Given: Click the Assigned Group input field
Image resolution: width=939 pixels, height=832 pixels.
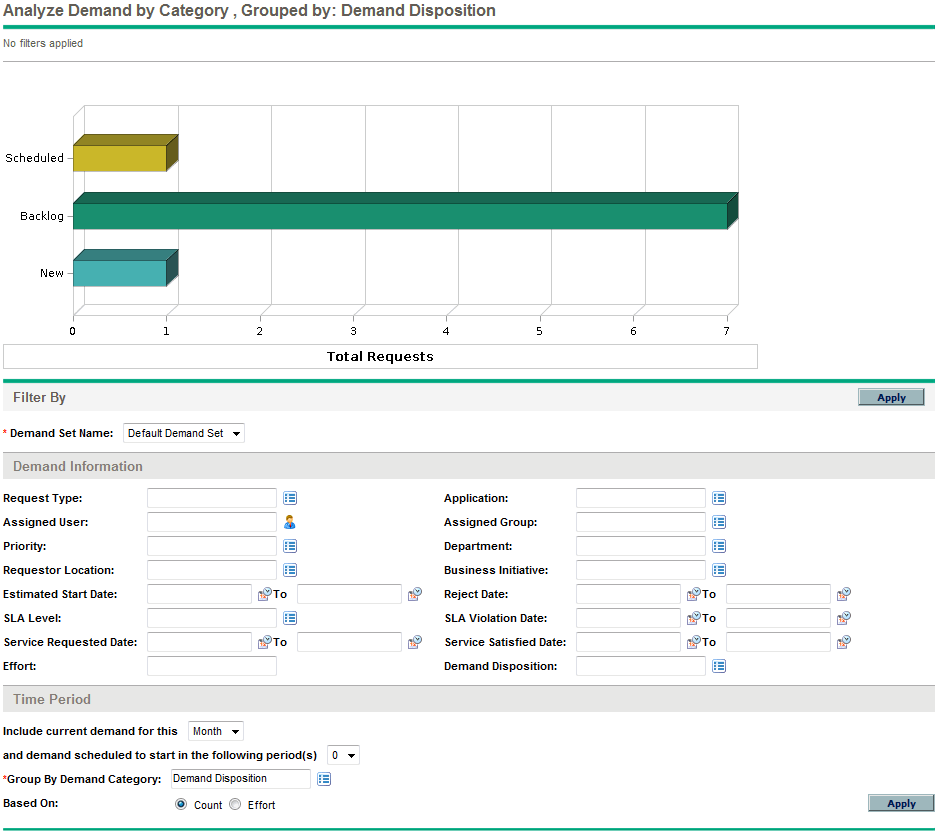Looking at the screenshot, I should click(641, 522).
